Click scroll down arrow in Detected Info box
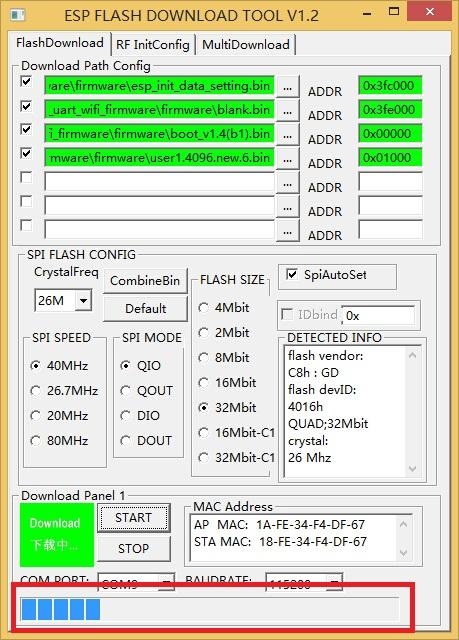Viewport: 459px width, 640px height. [412, 468]
